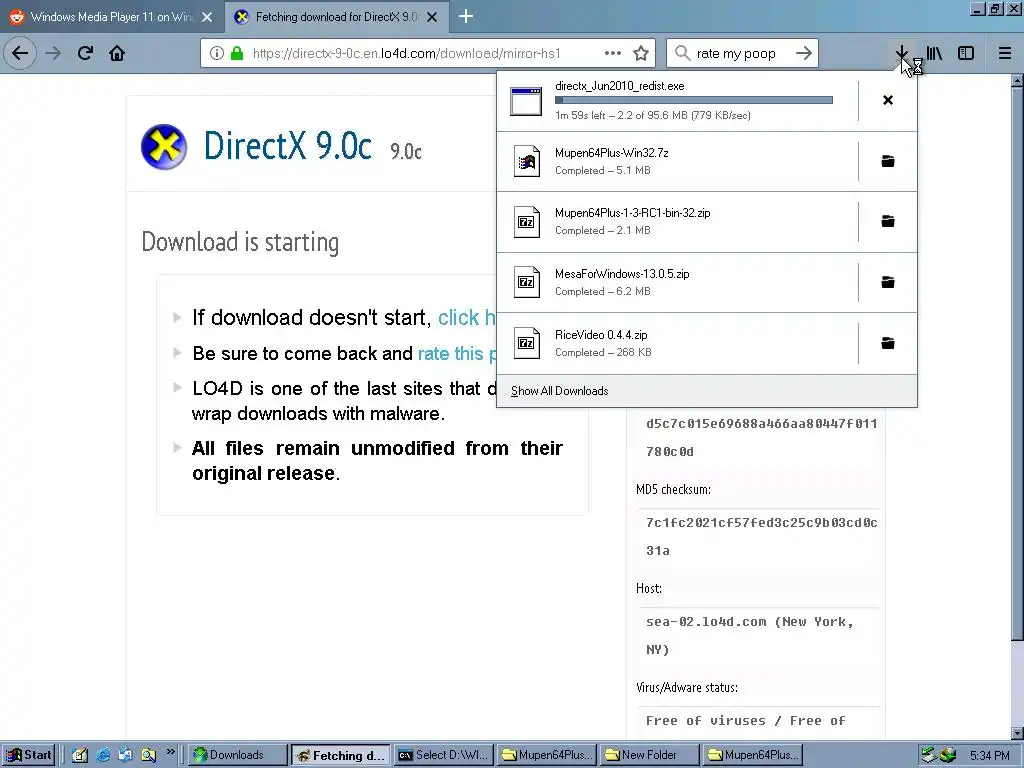The width and height of the screenshot is (1024, 768).
Task: Click the directx_Jun2010_redist.exe file icon
Action: (526, 101)
